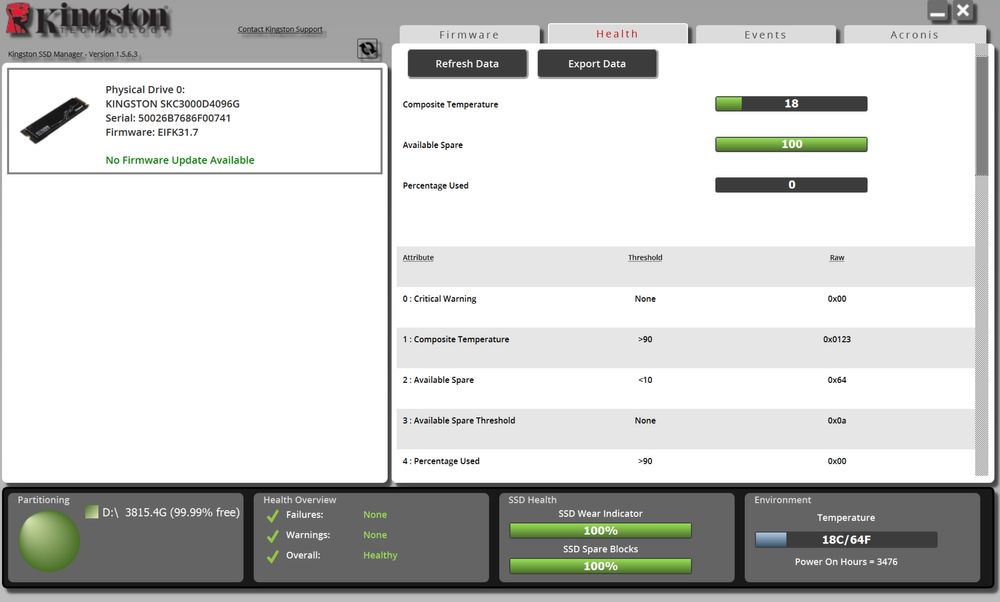
Task: Click the Export Data button
Action: point(597,64)
